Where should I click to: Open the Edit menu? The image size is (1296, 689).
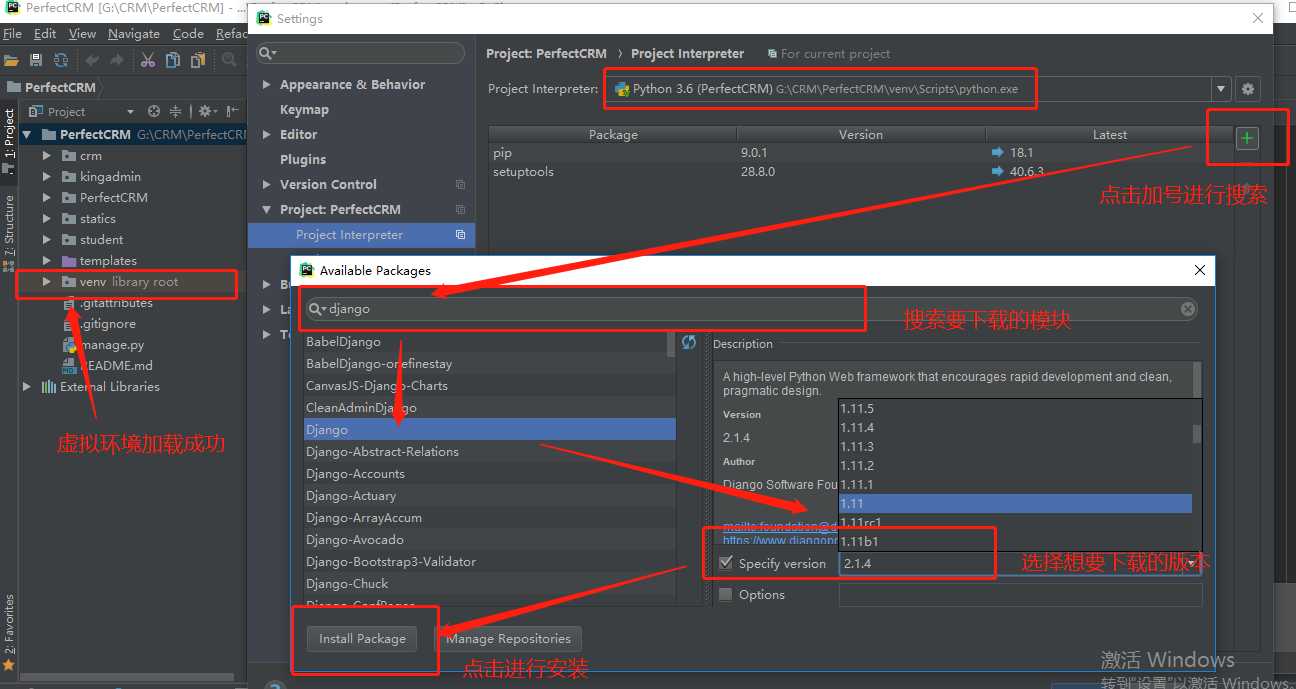click(45, 33)
